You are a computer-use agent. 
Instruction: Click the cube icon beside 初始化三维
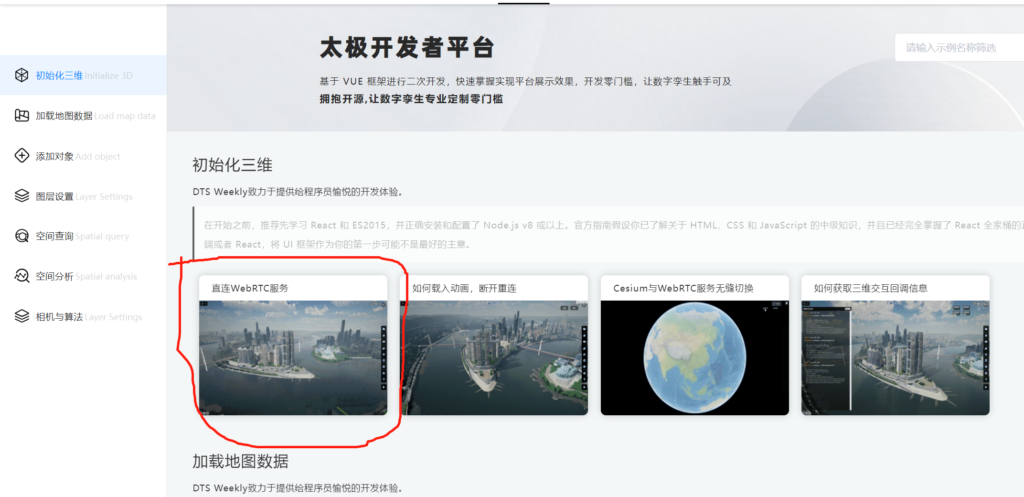tap(22, 75)
